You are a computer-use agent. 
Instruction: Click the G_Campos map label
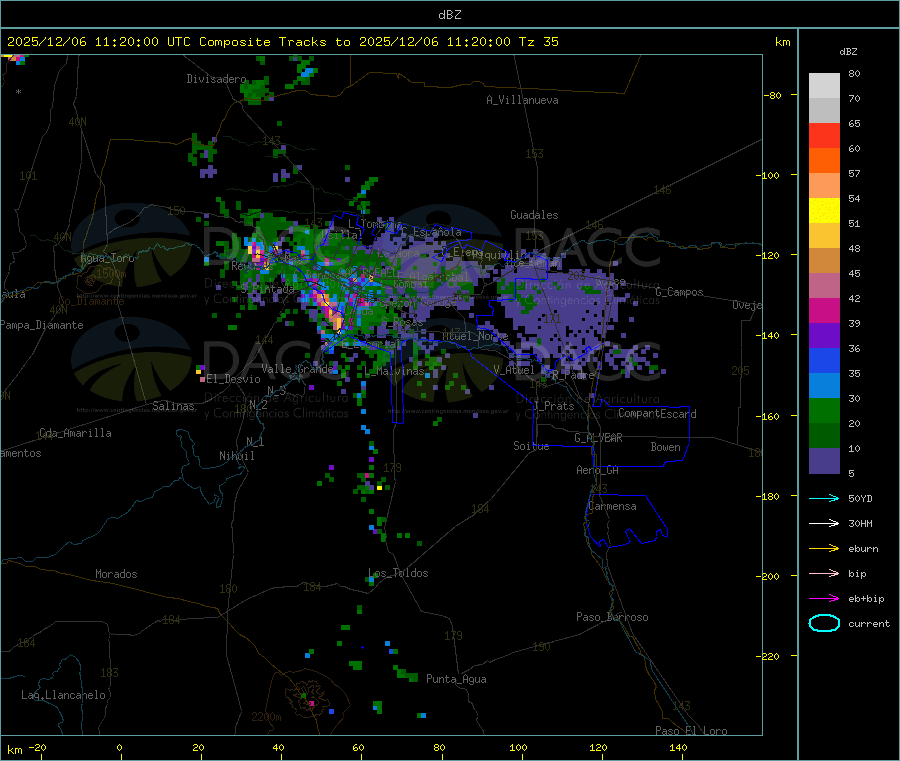(680, 292)
